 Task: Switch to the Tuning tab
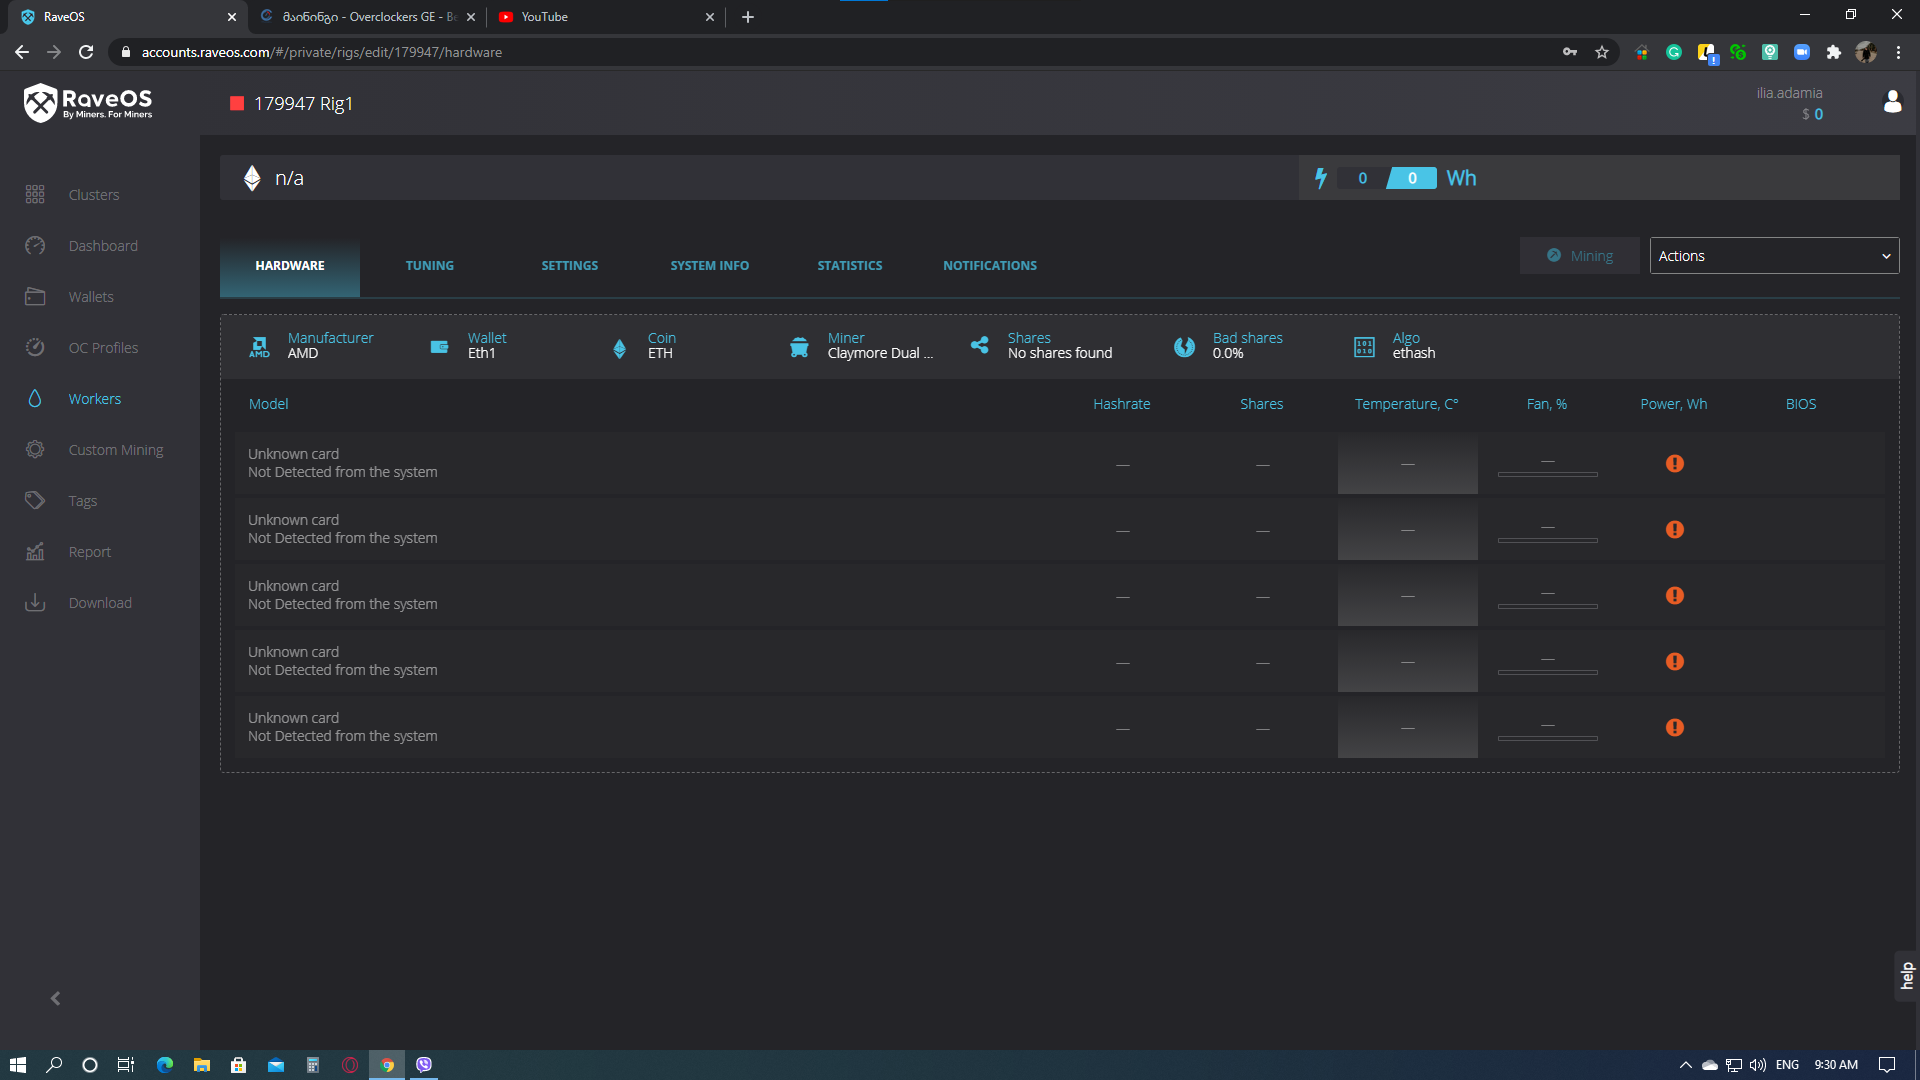tap(430, 266)
